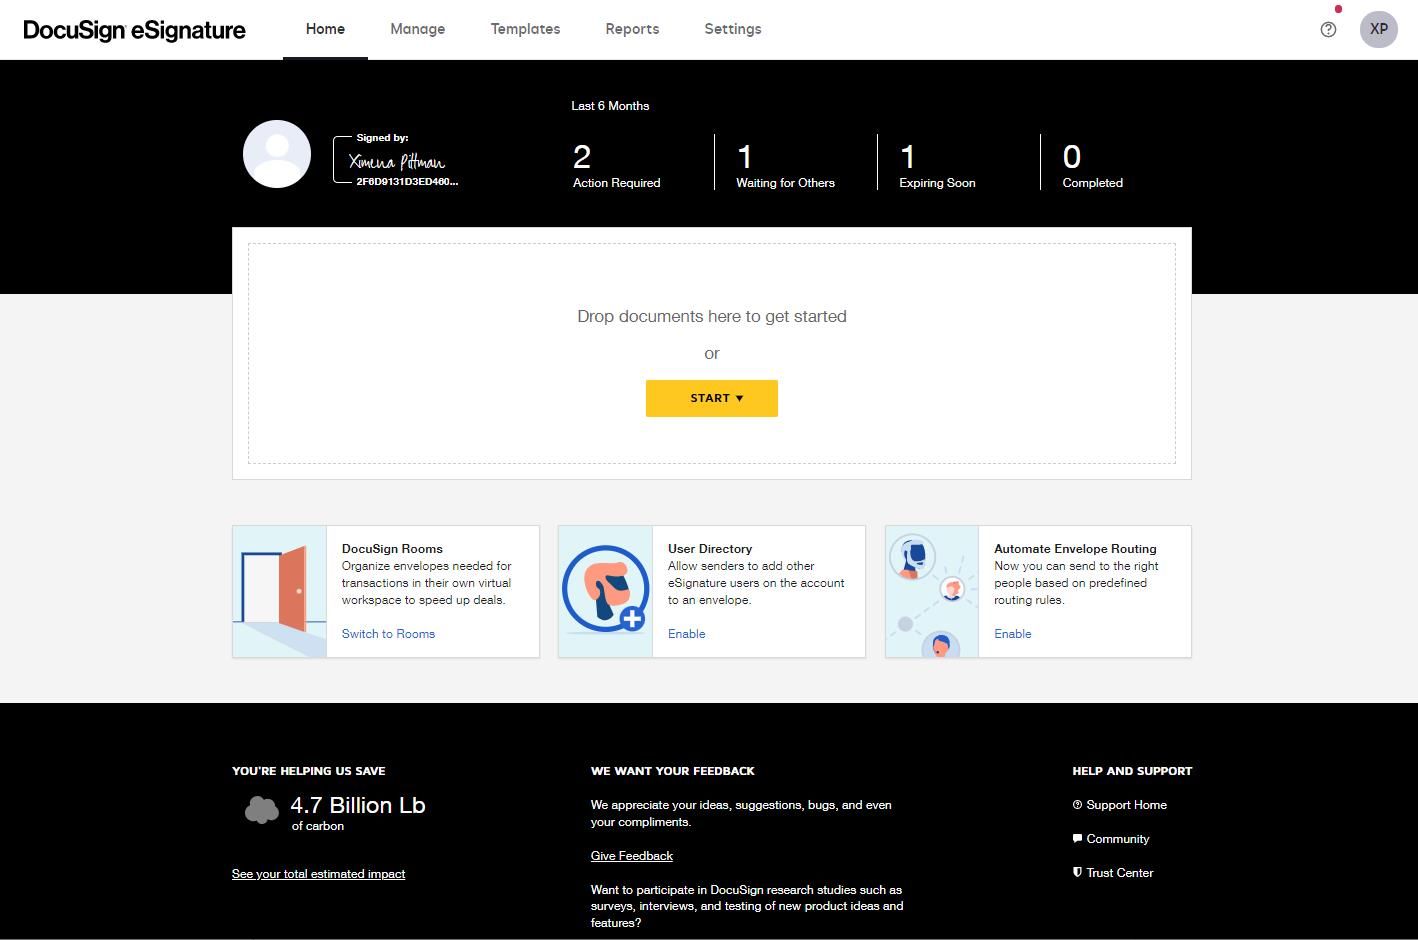Viewport: 1418px width, 940px height.
Task: Enable Automate Envelope Routing
Action: point(1012,633)
